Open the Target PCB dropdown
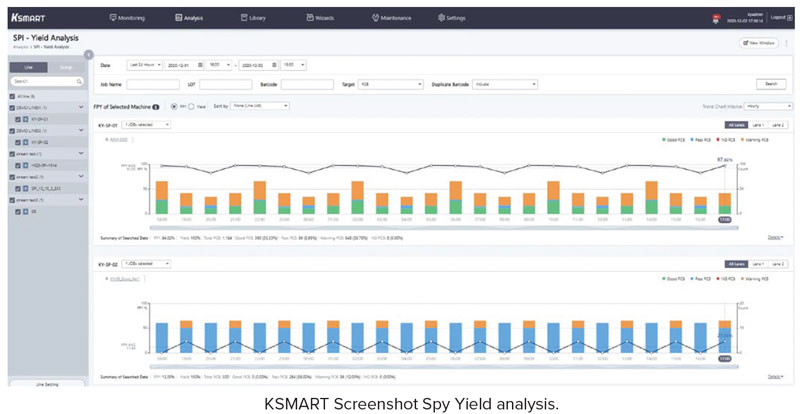800x414 pixels. [x=390, y=84]
